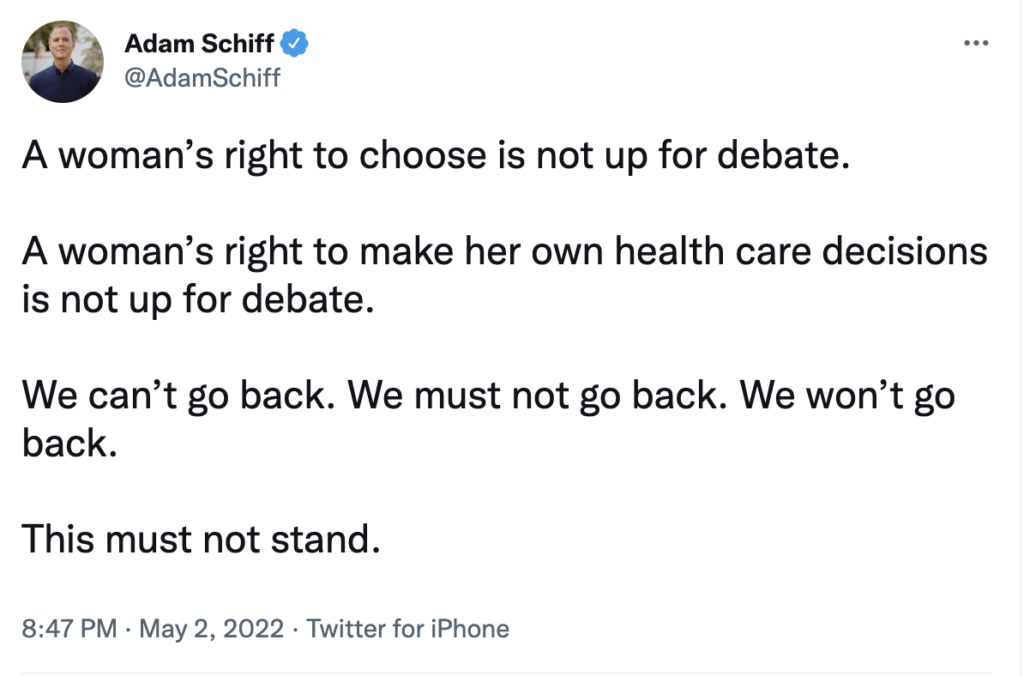The image size is (1024, 676).
Task: Click the wrapped line 'is not up for debate.'
Action: tap(196, 298)
